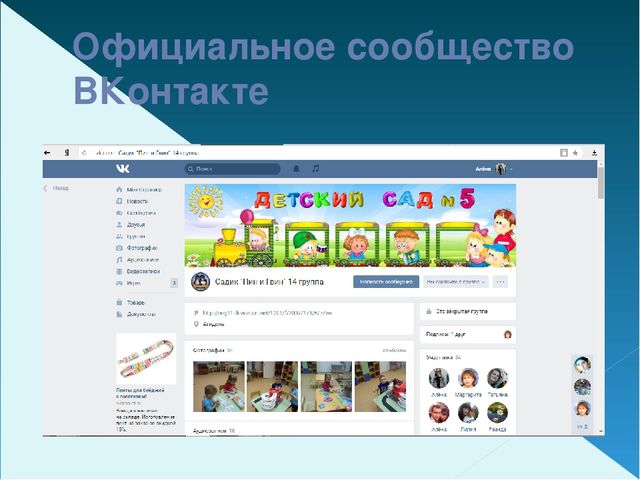Click the 'Написать сообщение' button
The width and height of the screenshot is (640, 480).
point(386,282)
